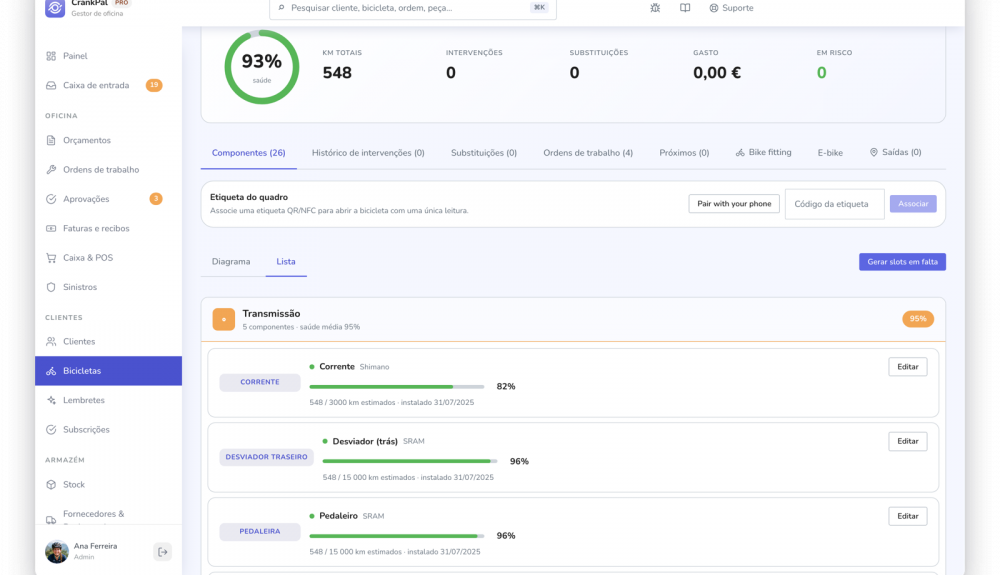Click the Pedaleiro 96% progress bar
Viewport: 1000px width, 575px height.
click(397, 536)
